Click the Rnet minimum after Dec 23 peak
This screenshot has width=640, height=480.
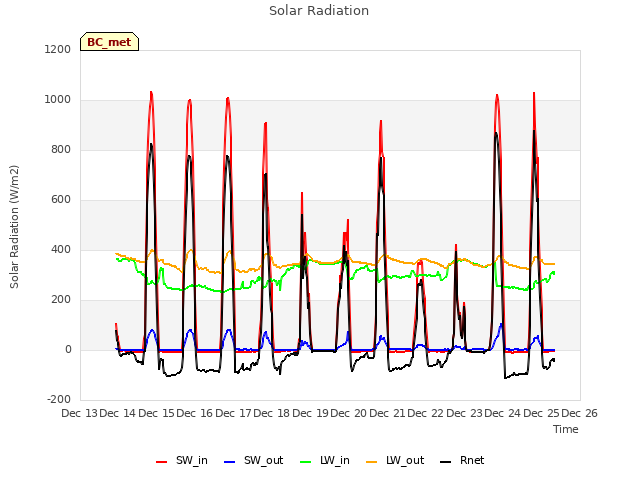pos(505,378)
